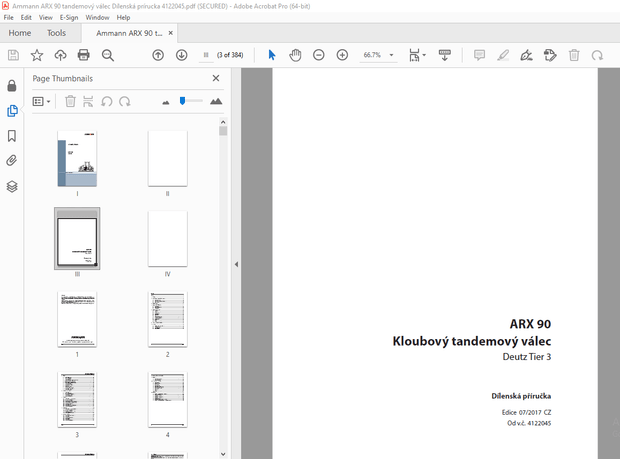
Task: Delete selected thumbnail pages
Action: click(70, 102)
